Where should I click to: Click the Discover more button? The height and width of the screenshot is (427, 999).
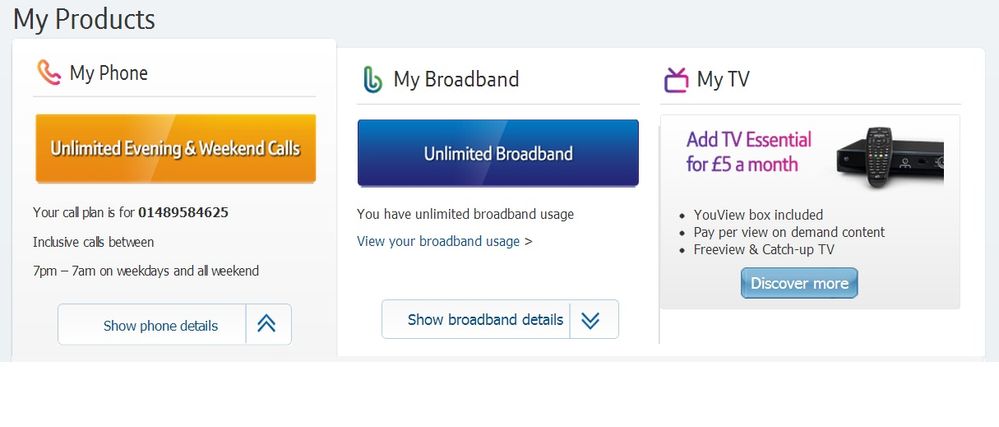[799, 283]
